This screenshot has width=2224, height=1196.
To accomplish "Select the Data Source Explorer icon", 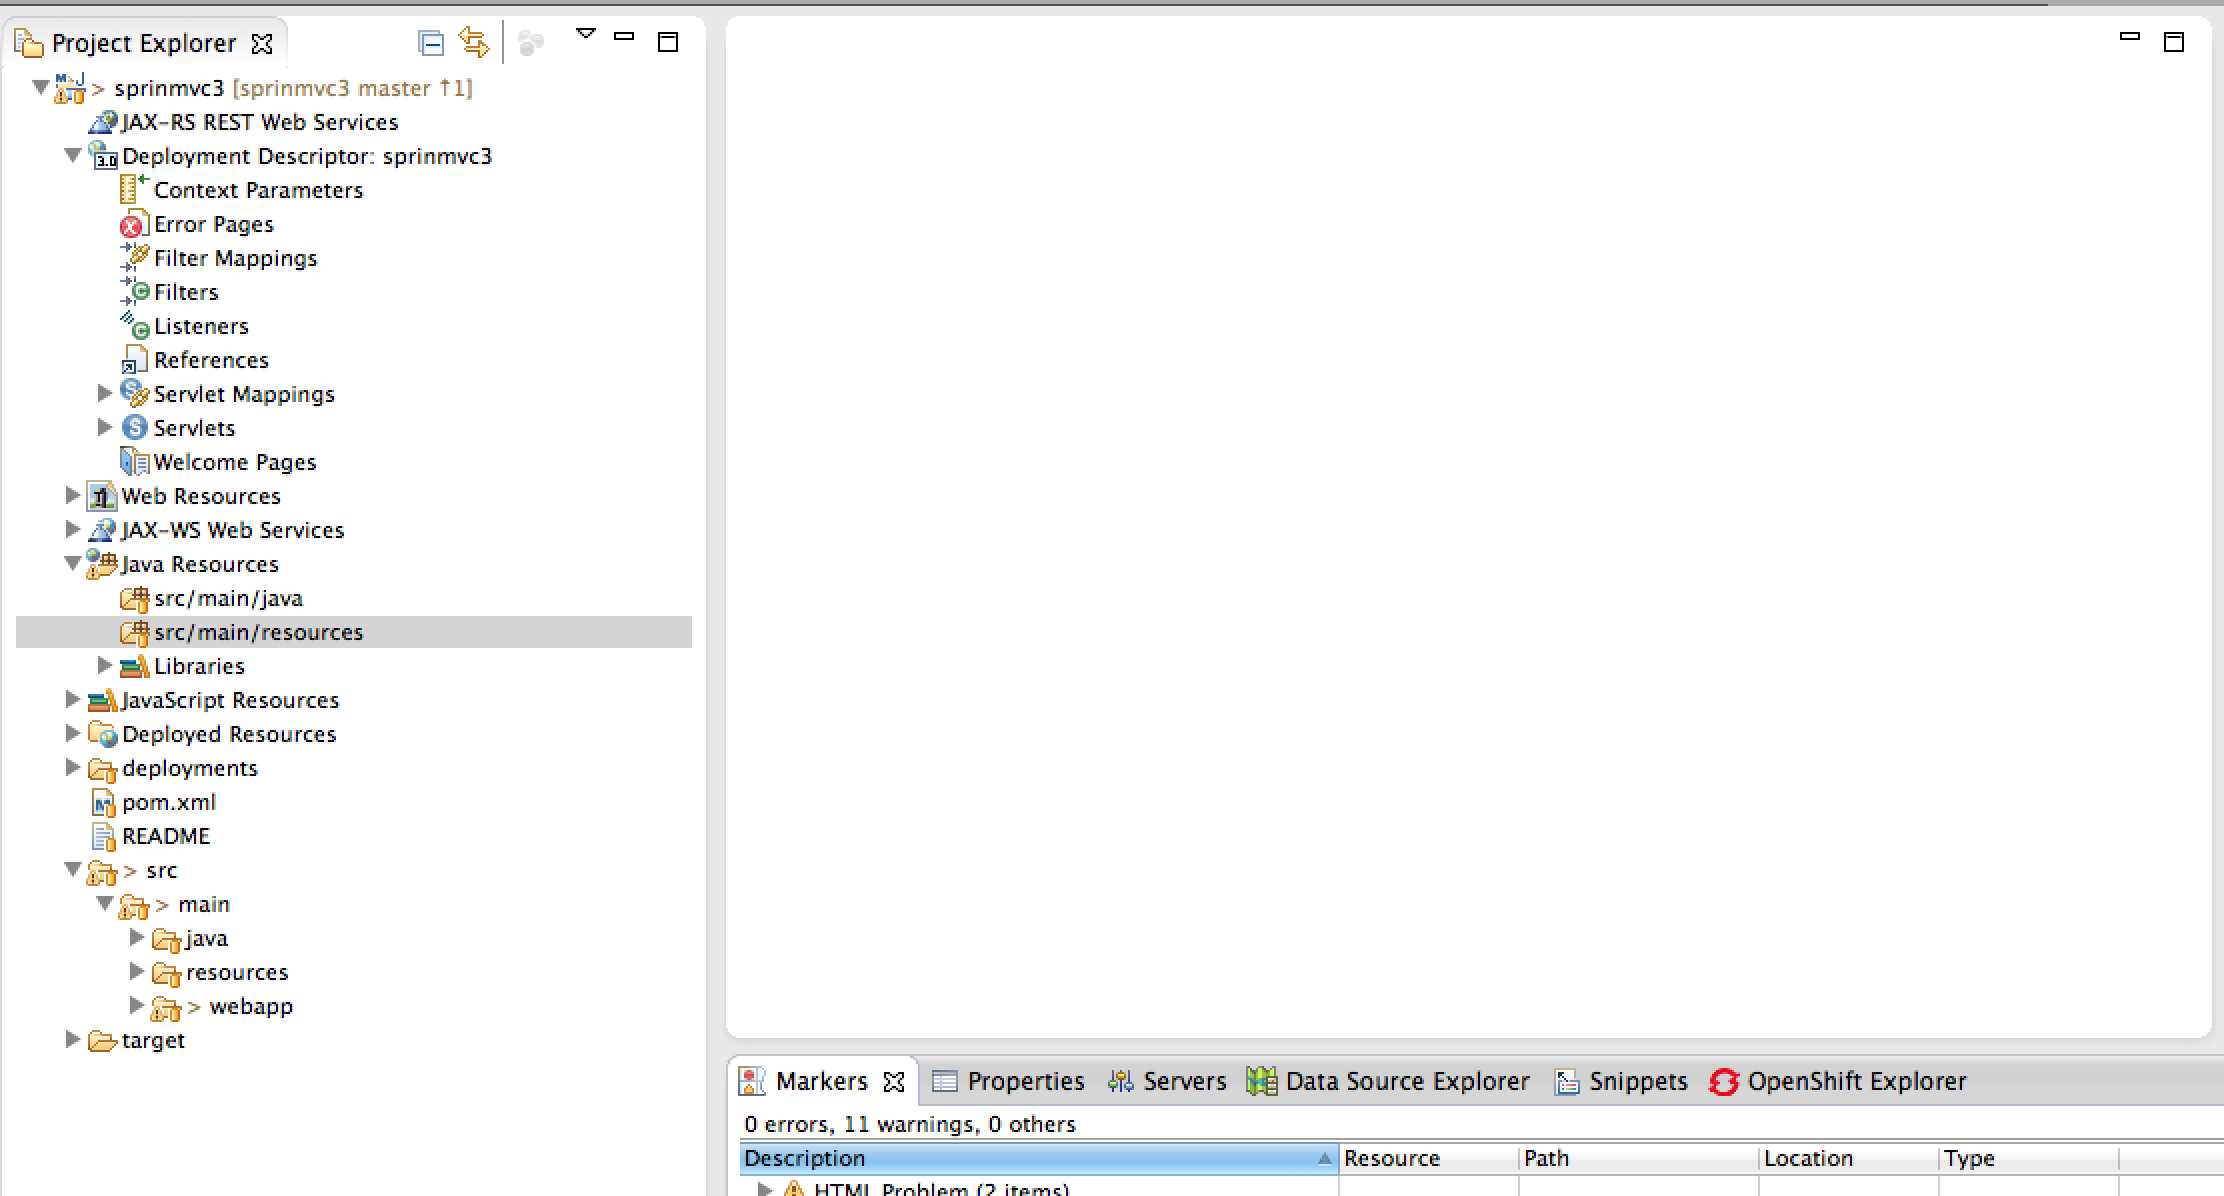I will (x=1262, y=1081).
